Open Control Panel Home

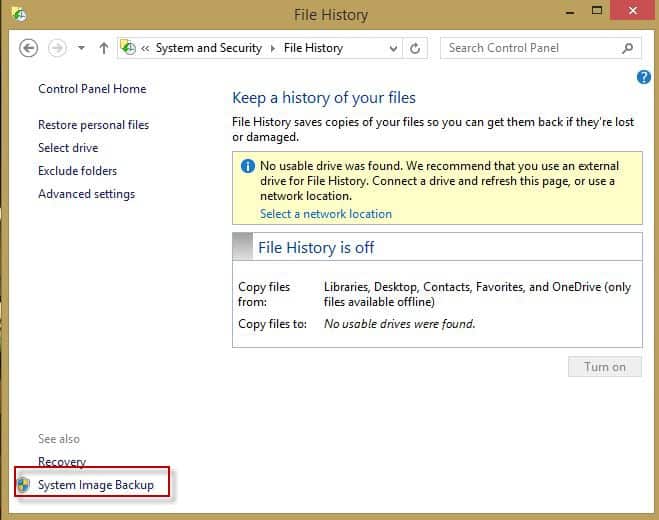point(92,89)
